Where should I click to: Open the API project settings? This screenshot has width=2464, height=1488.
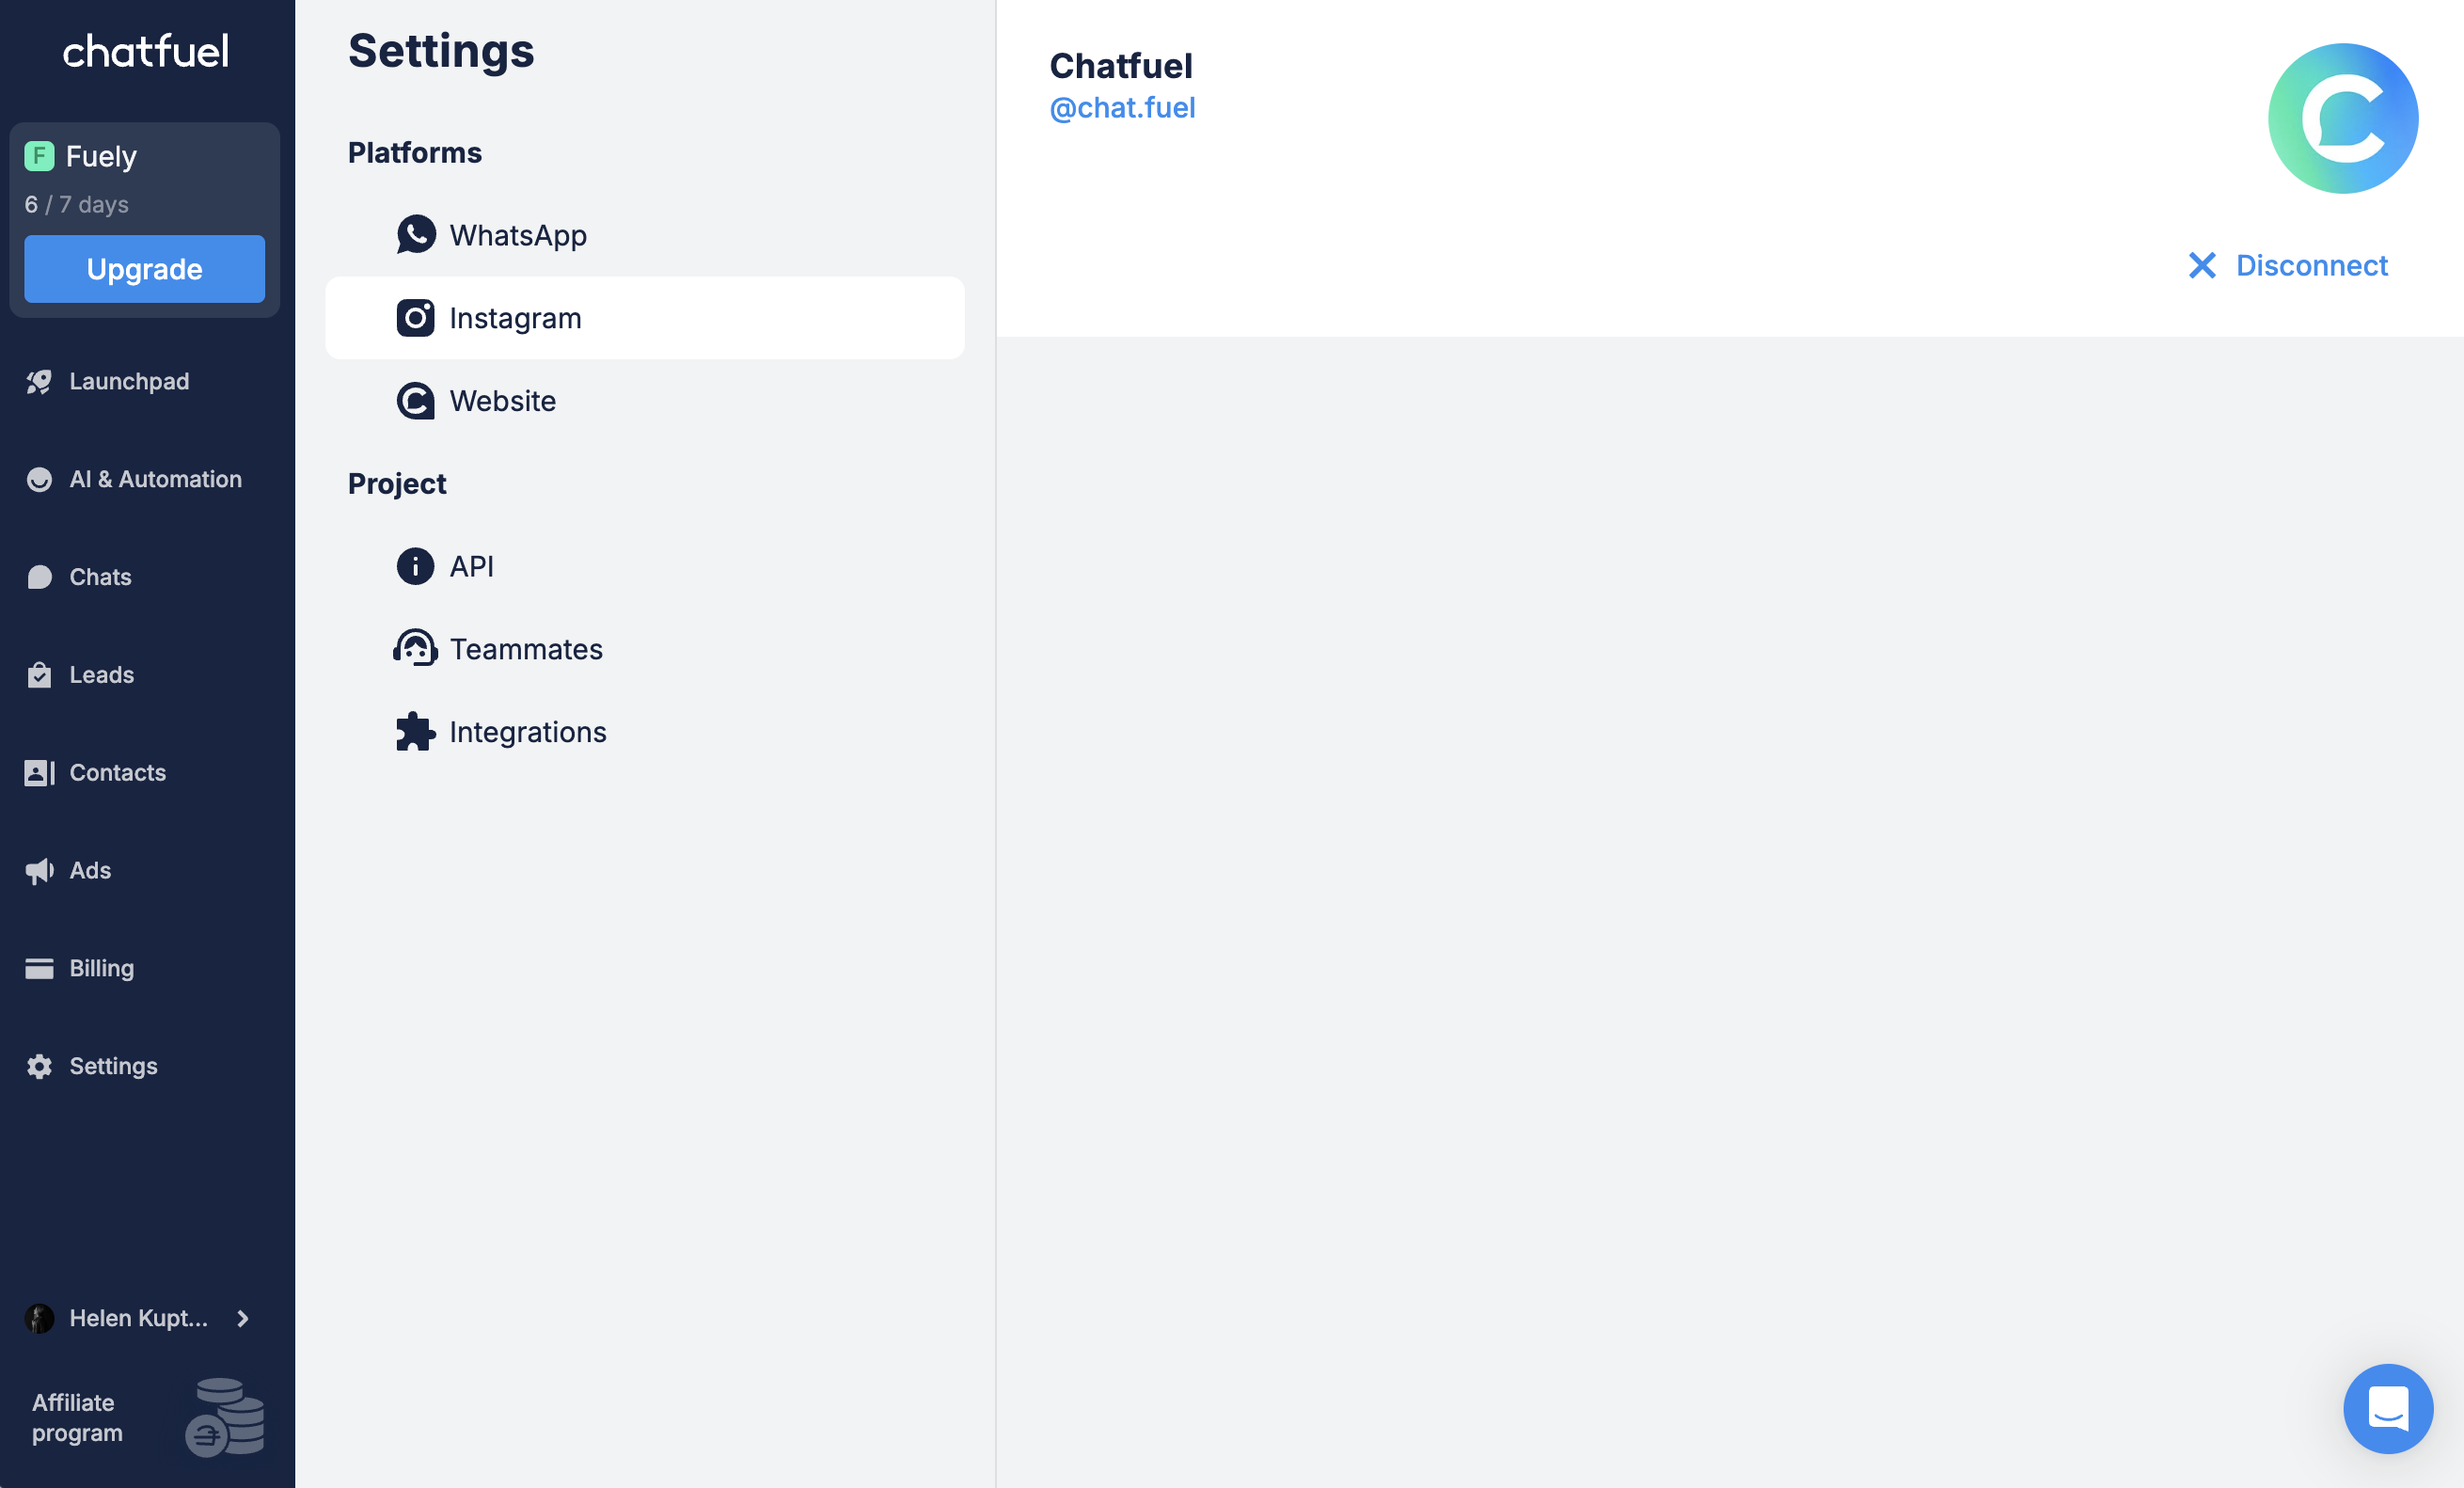coord(471,566)
